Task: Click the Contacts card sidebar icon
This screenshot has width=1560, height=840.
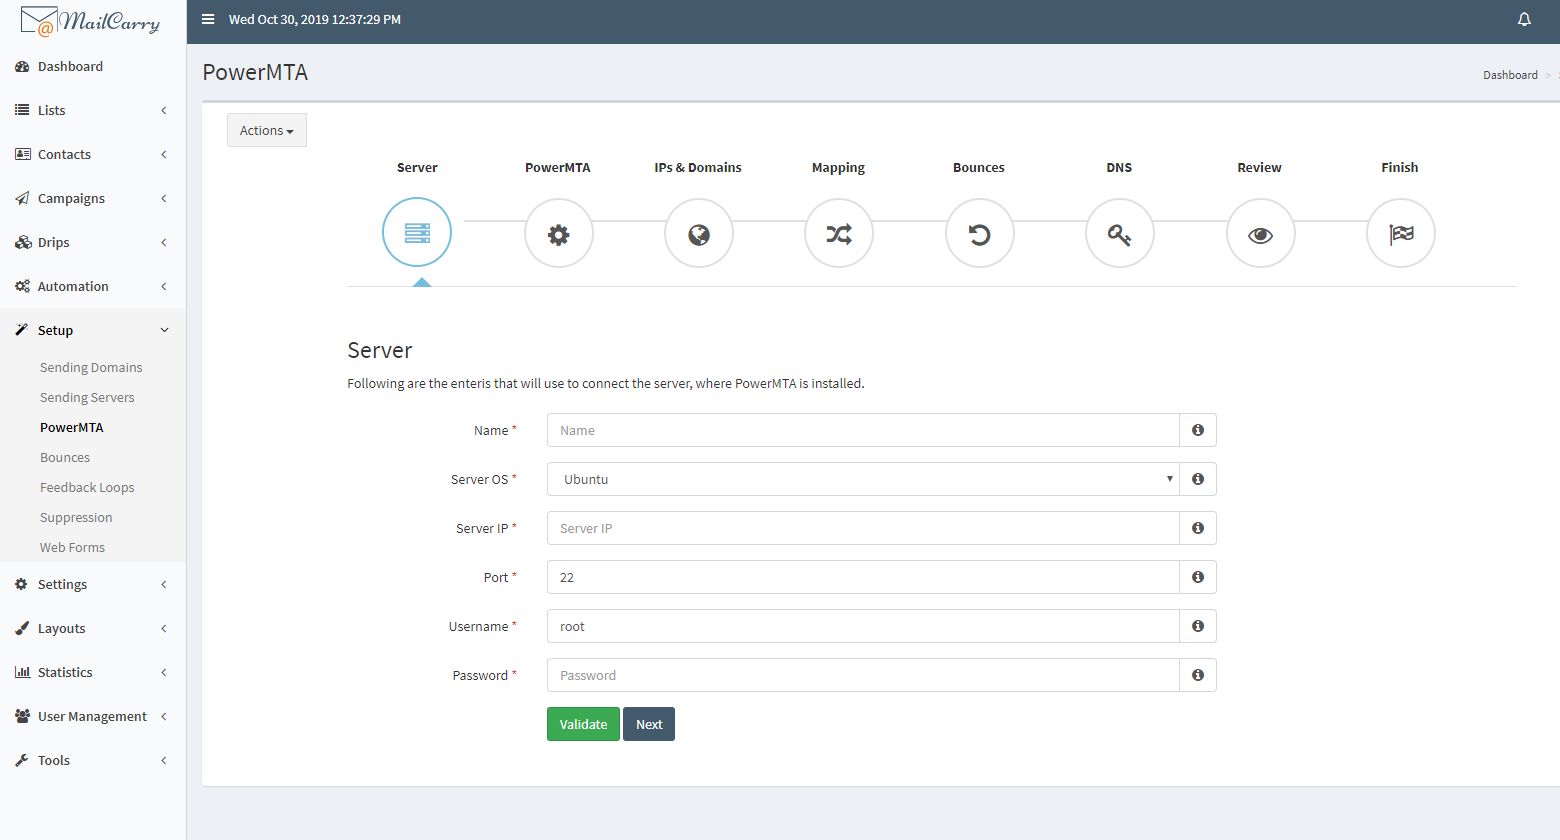Action: [x=22, y=154]
